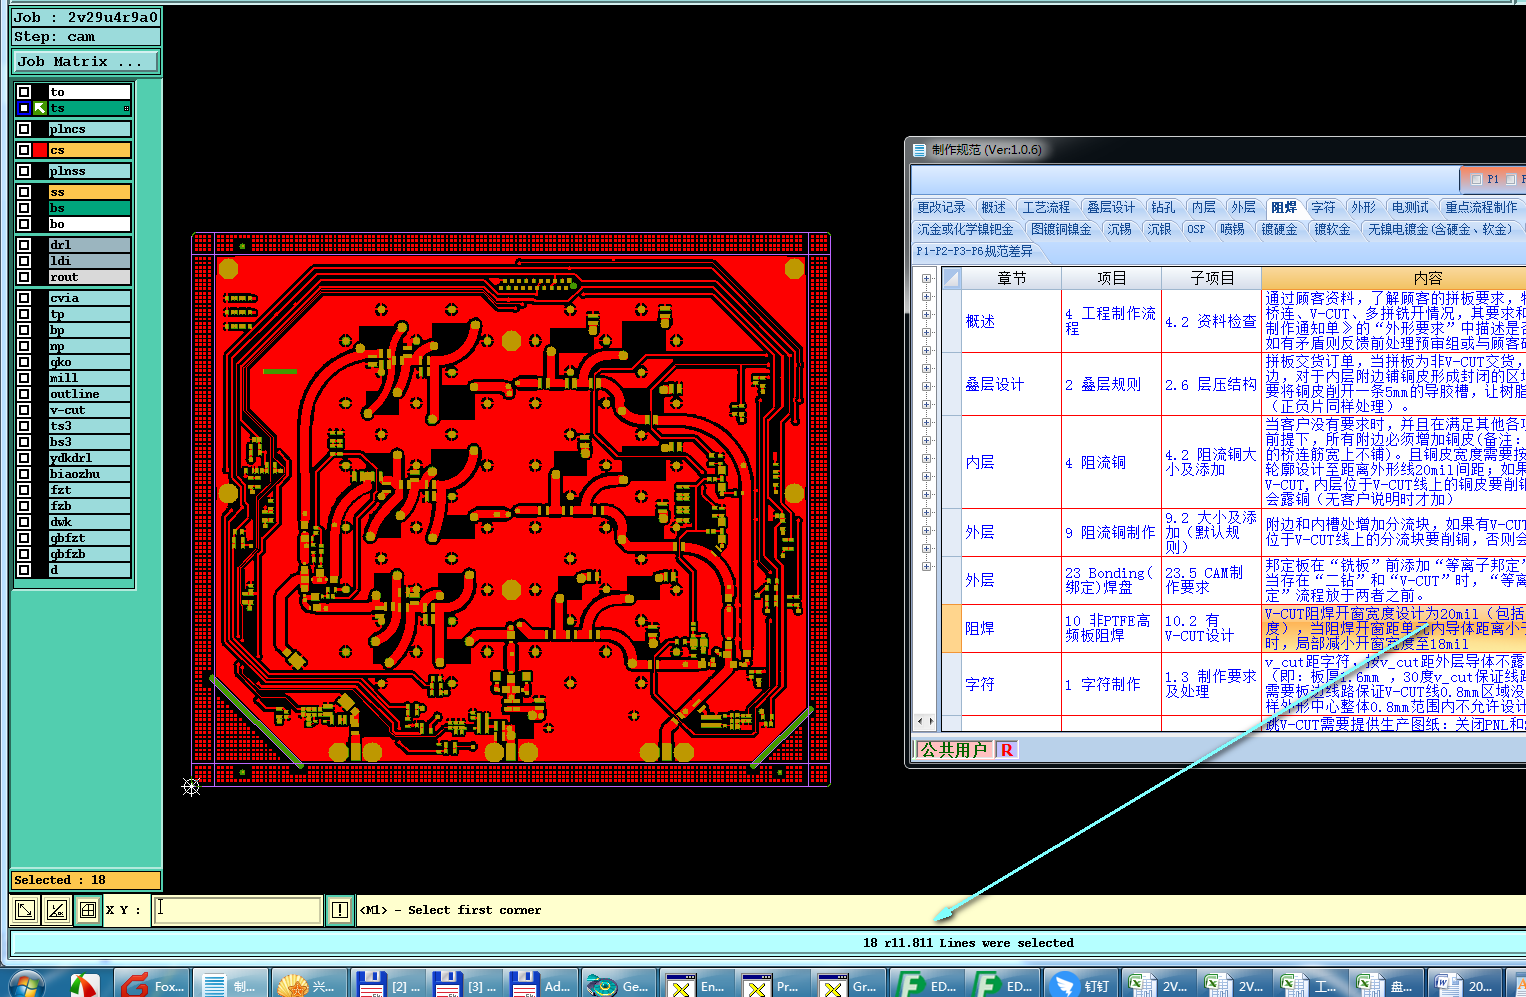
Task: Click the corner-select coordinate icon in the bottom bar
Action: point(25,910)
